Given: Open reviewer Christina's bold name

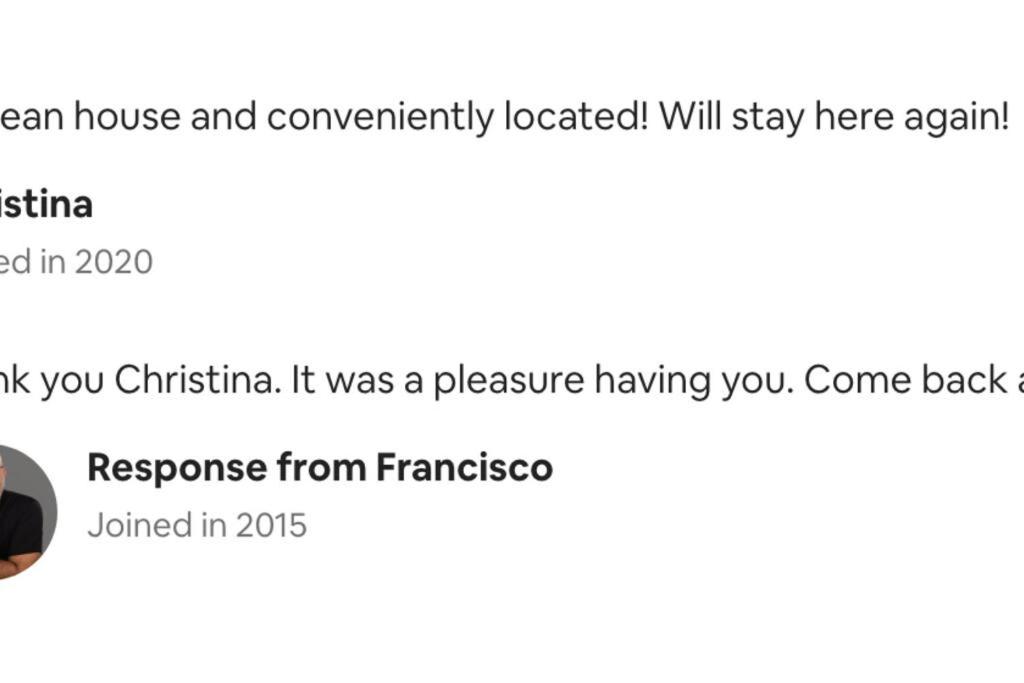Looking at the screenshot, I should tap(46, 204).
